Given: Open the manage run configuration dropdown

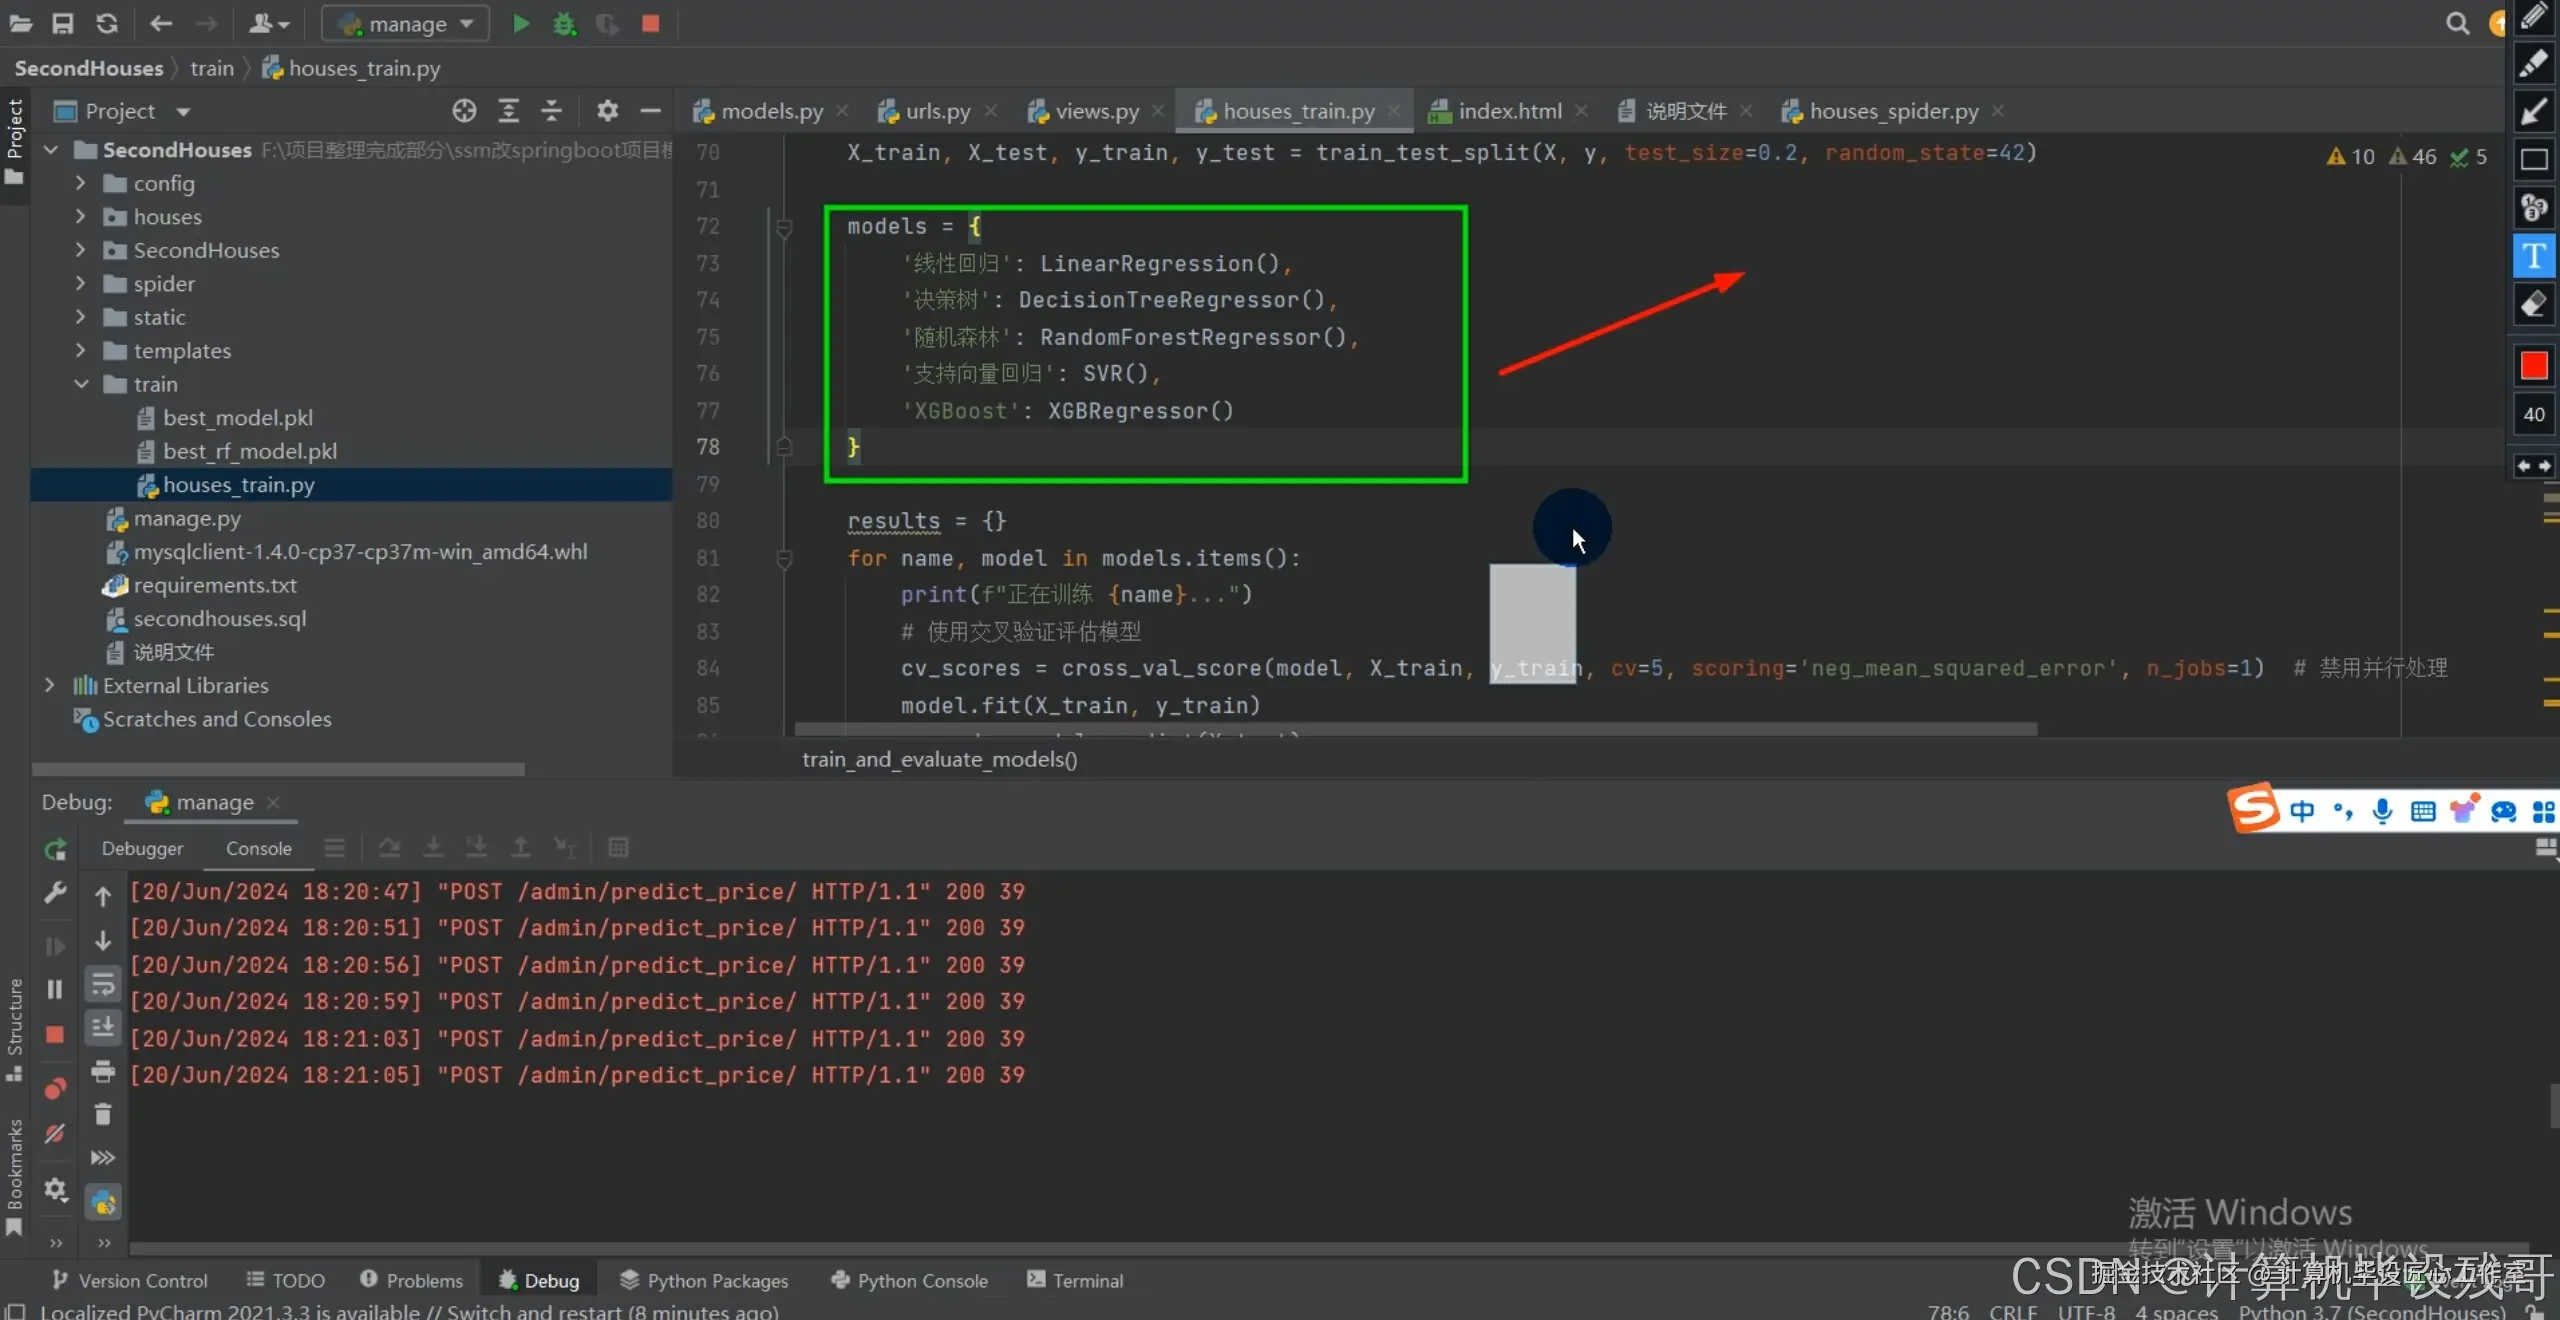Looking at the screenshot, I should pyautogui.click(x=405, y=23).
